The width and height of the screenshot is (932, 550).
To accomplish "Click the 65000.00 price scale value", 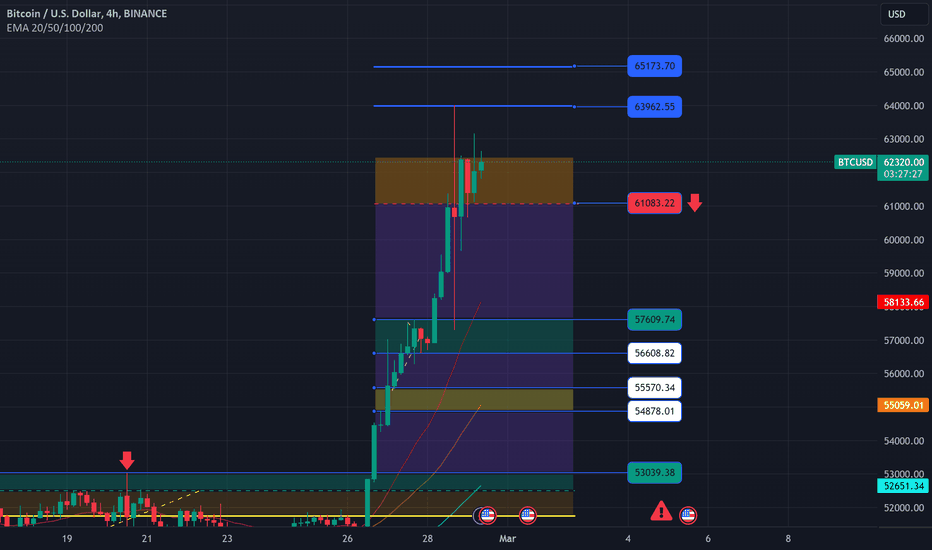I will (903, 72).
